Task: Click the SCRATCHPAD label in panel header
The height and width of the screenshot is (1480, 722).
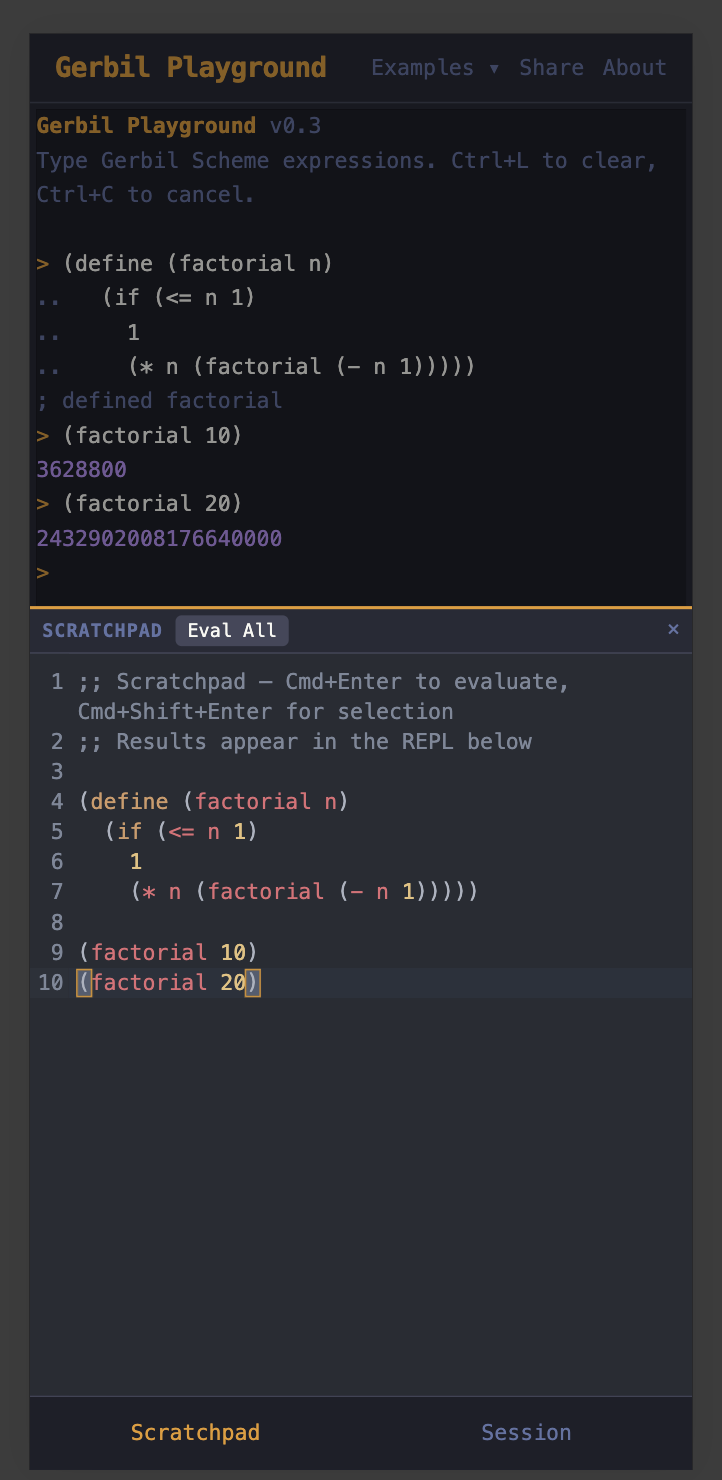Action: tap(102, 631)
